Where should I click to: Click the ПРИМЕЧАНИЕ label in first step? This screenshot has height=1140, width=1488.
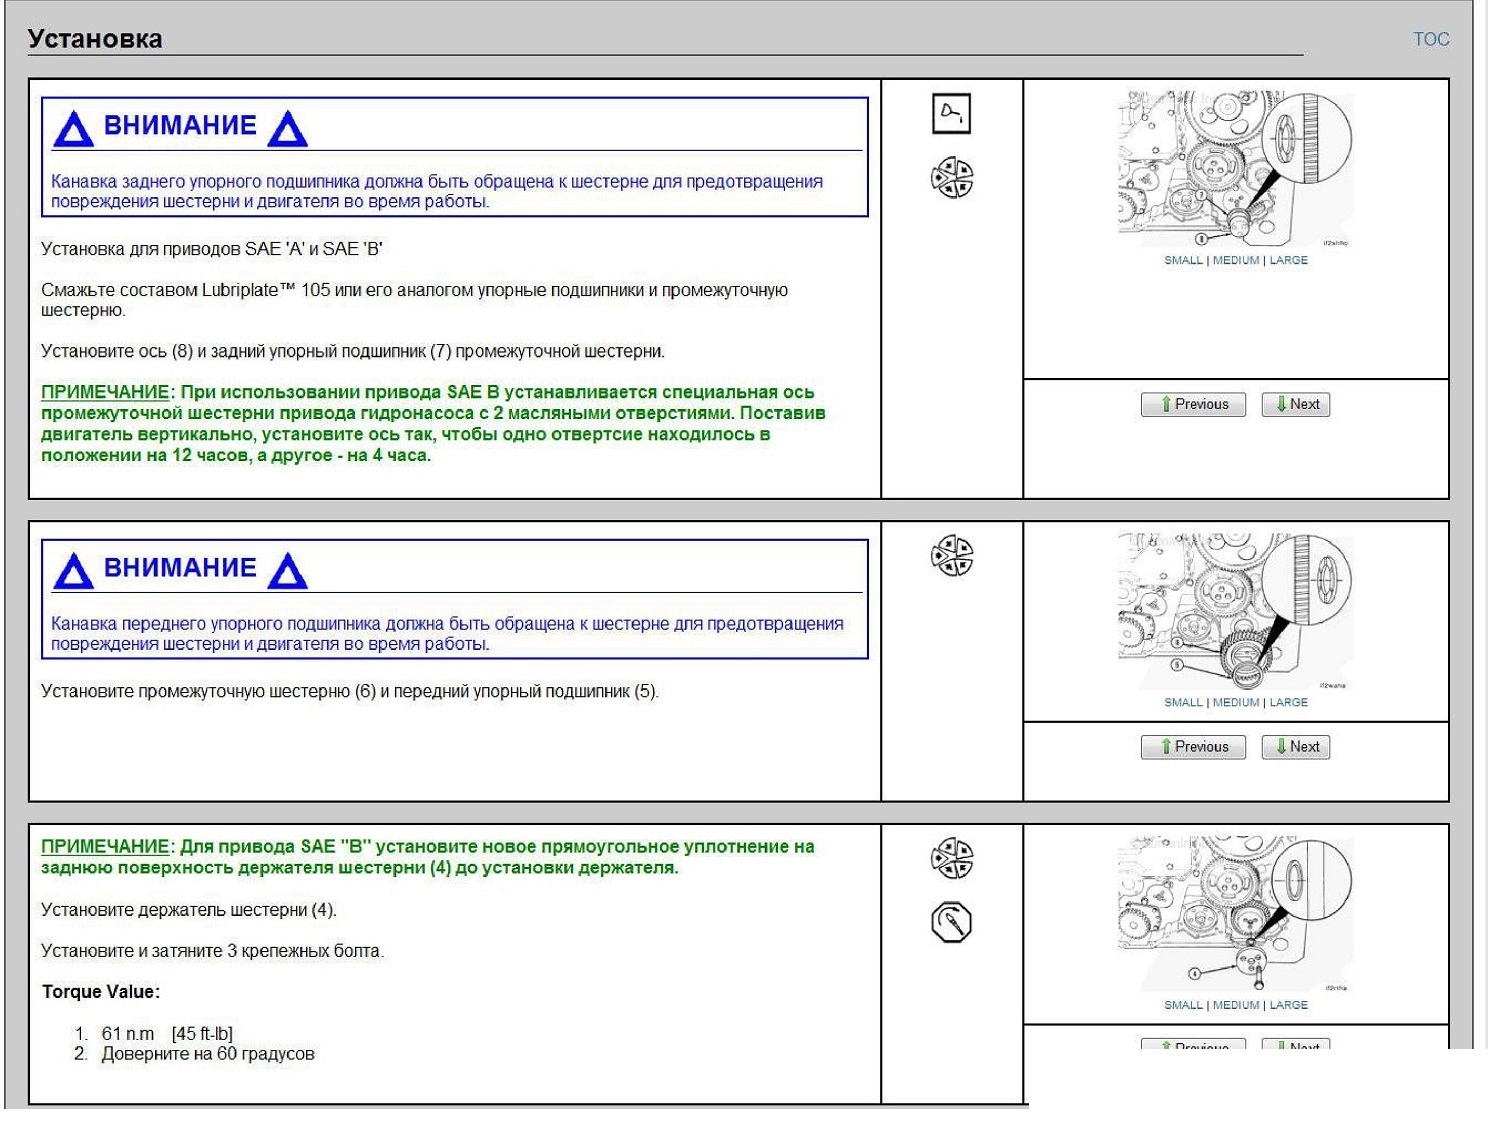[105, 392]
